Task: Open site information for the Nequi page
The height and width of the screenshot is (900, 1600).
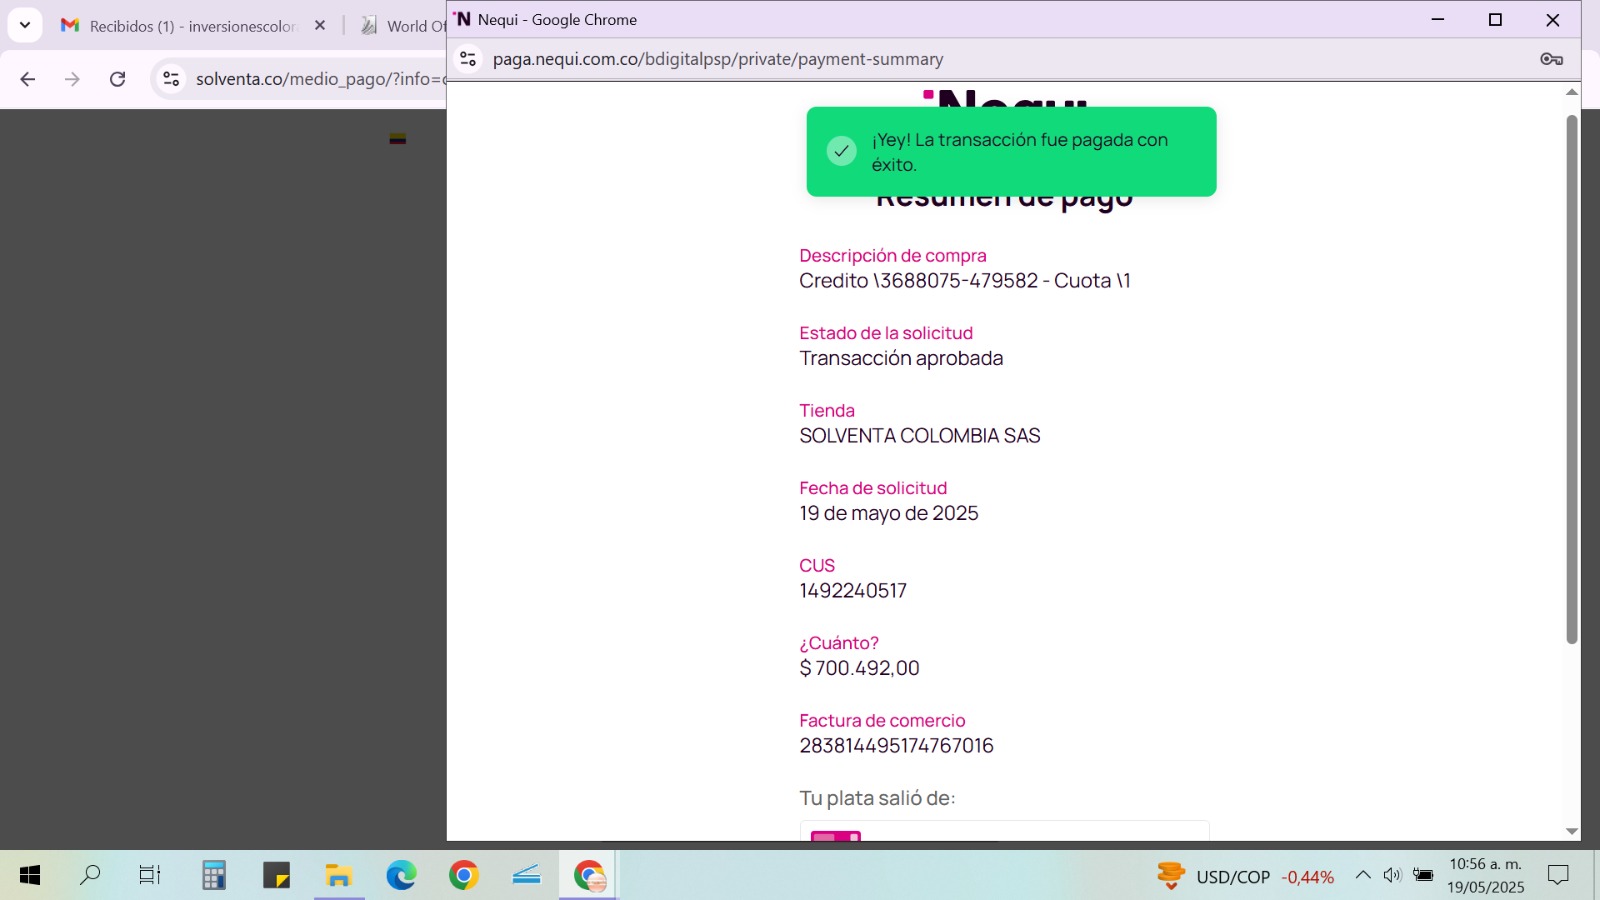Action: (x=468, y=59)
